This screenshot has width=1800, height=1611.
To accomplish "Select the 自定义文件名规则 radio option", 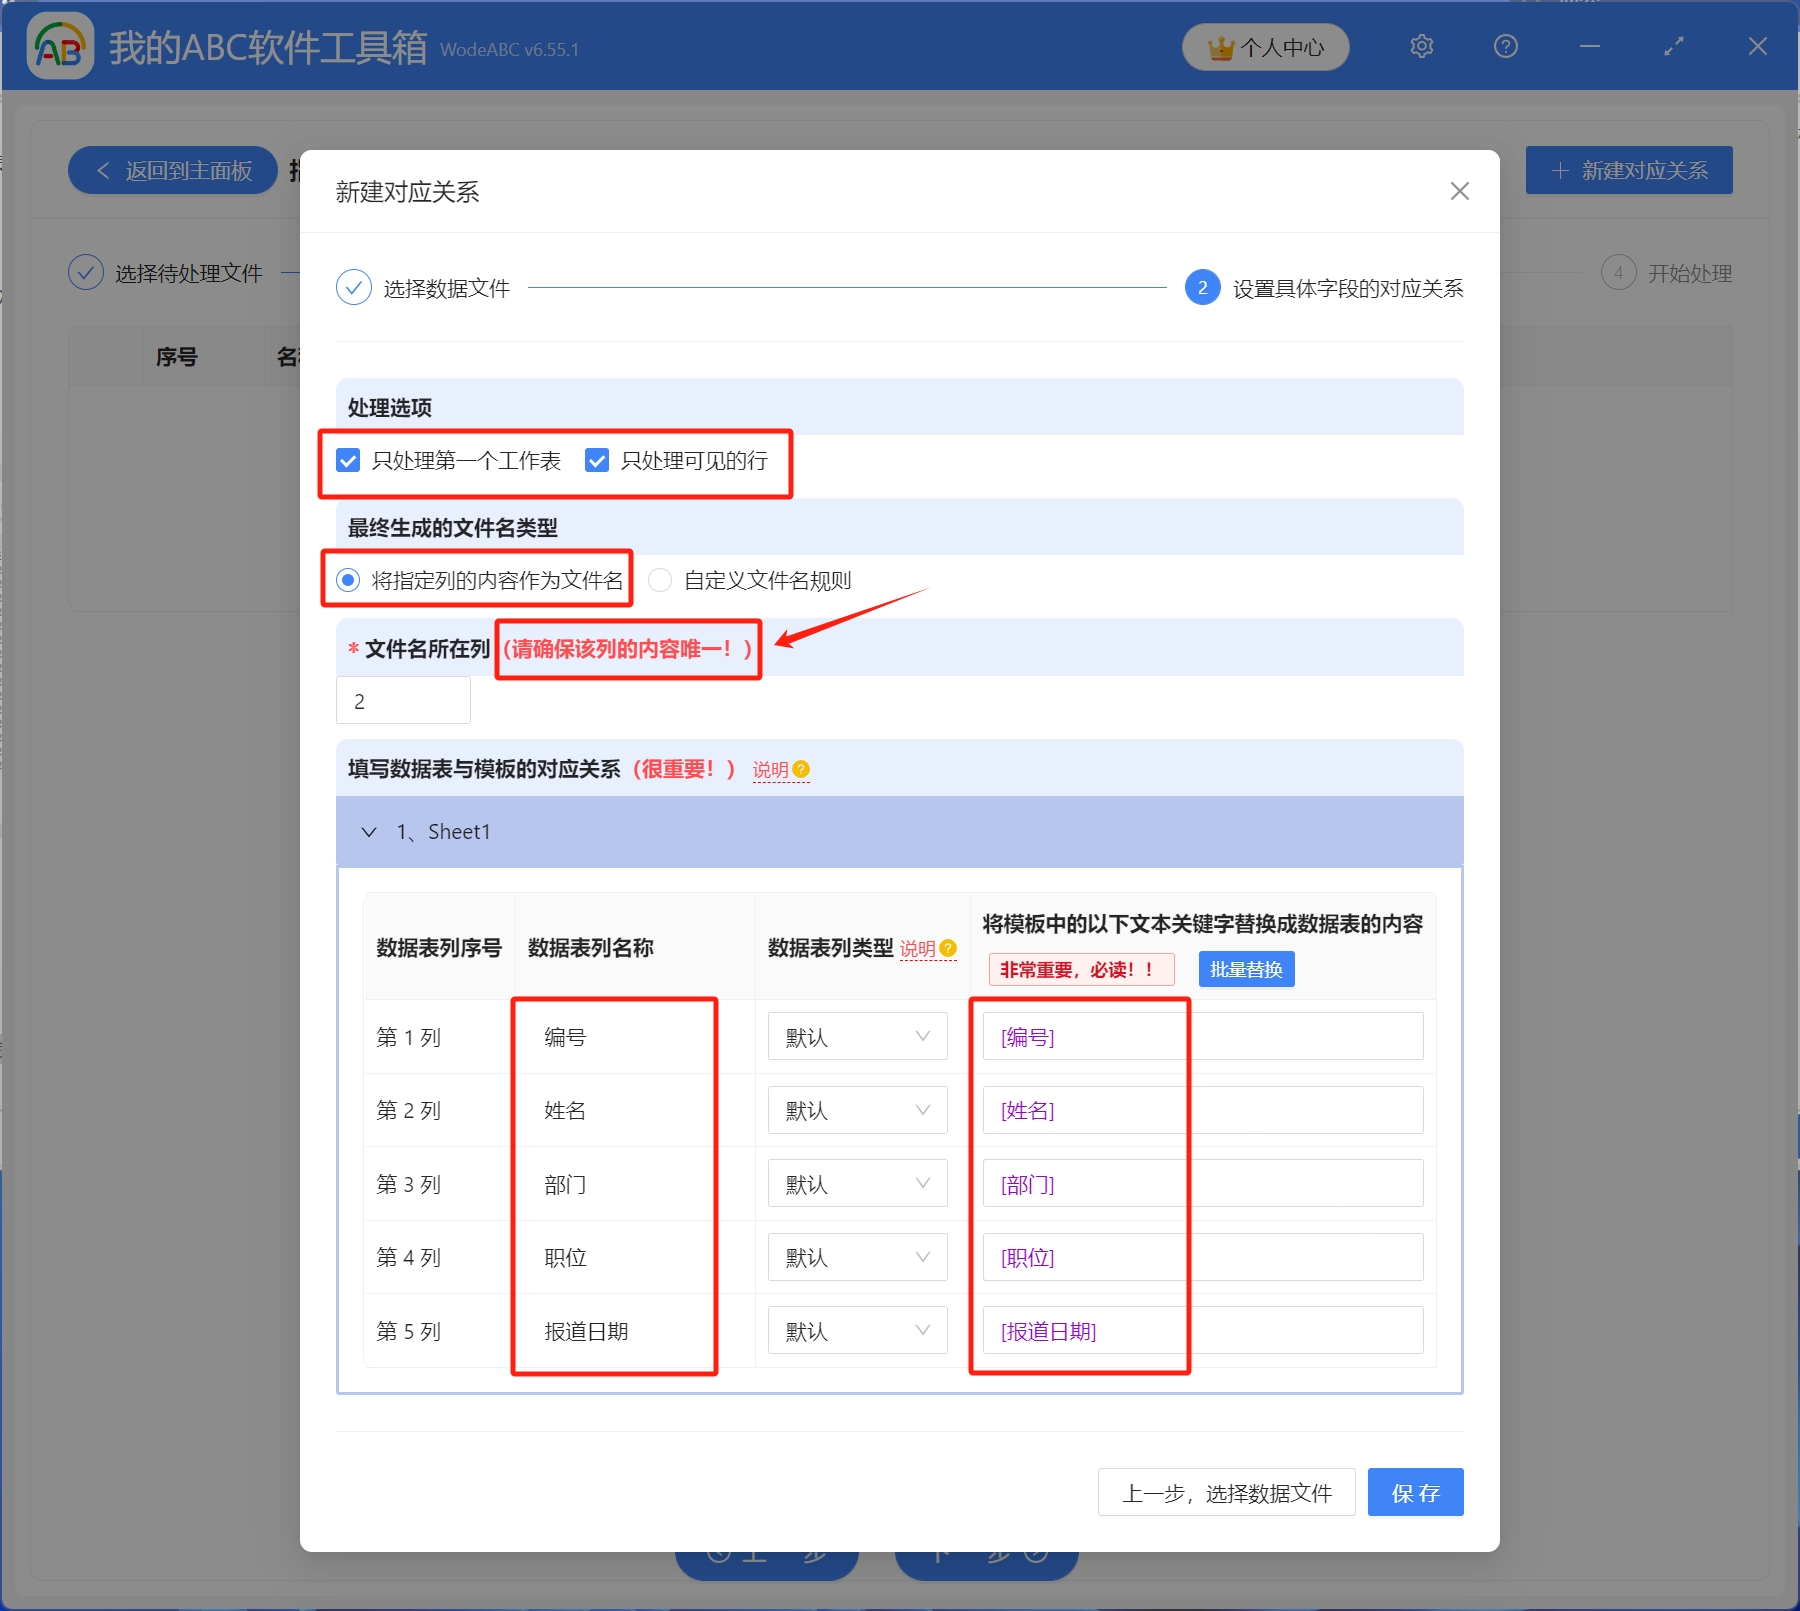I will click(x=660, y=580).
